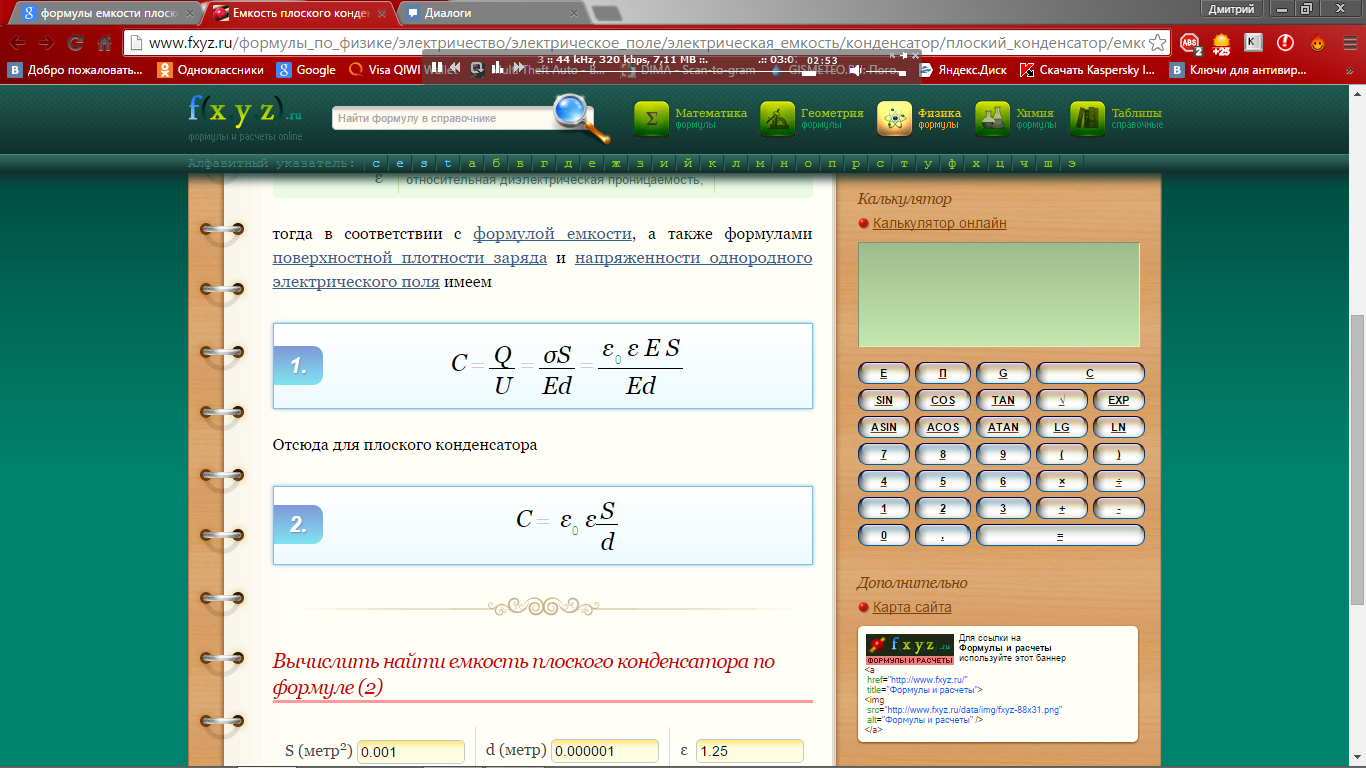This screenshot has width=1366, height=768.
Task: Select the Емкость плоского конденсатора tab
Action: [x=298, y=14]
